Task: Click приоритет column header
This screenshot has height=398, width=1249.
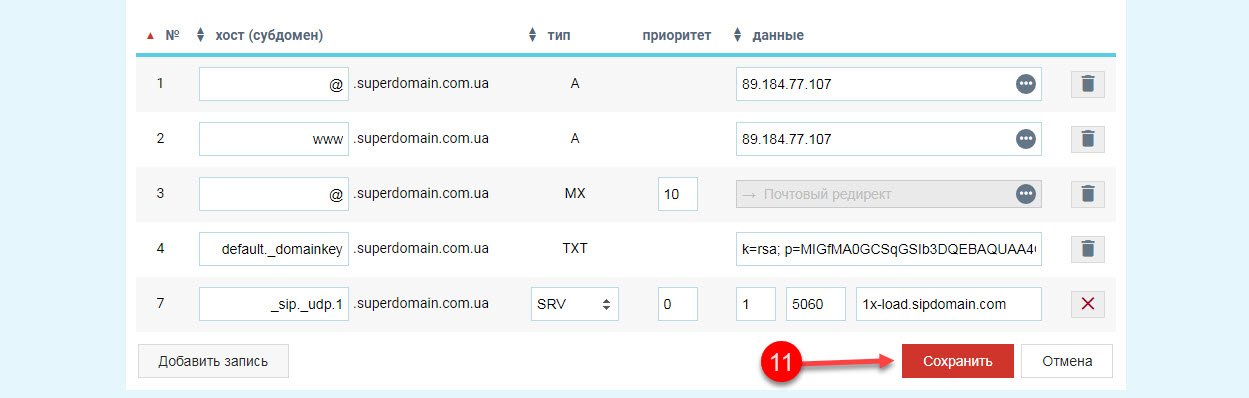Action: pyautogui.click(x=677, y=35)
